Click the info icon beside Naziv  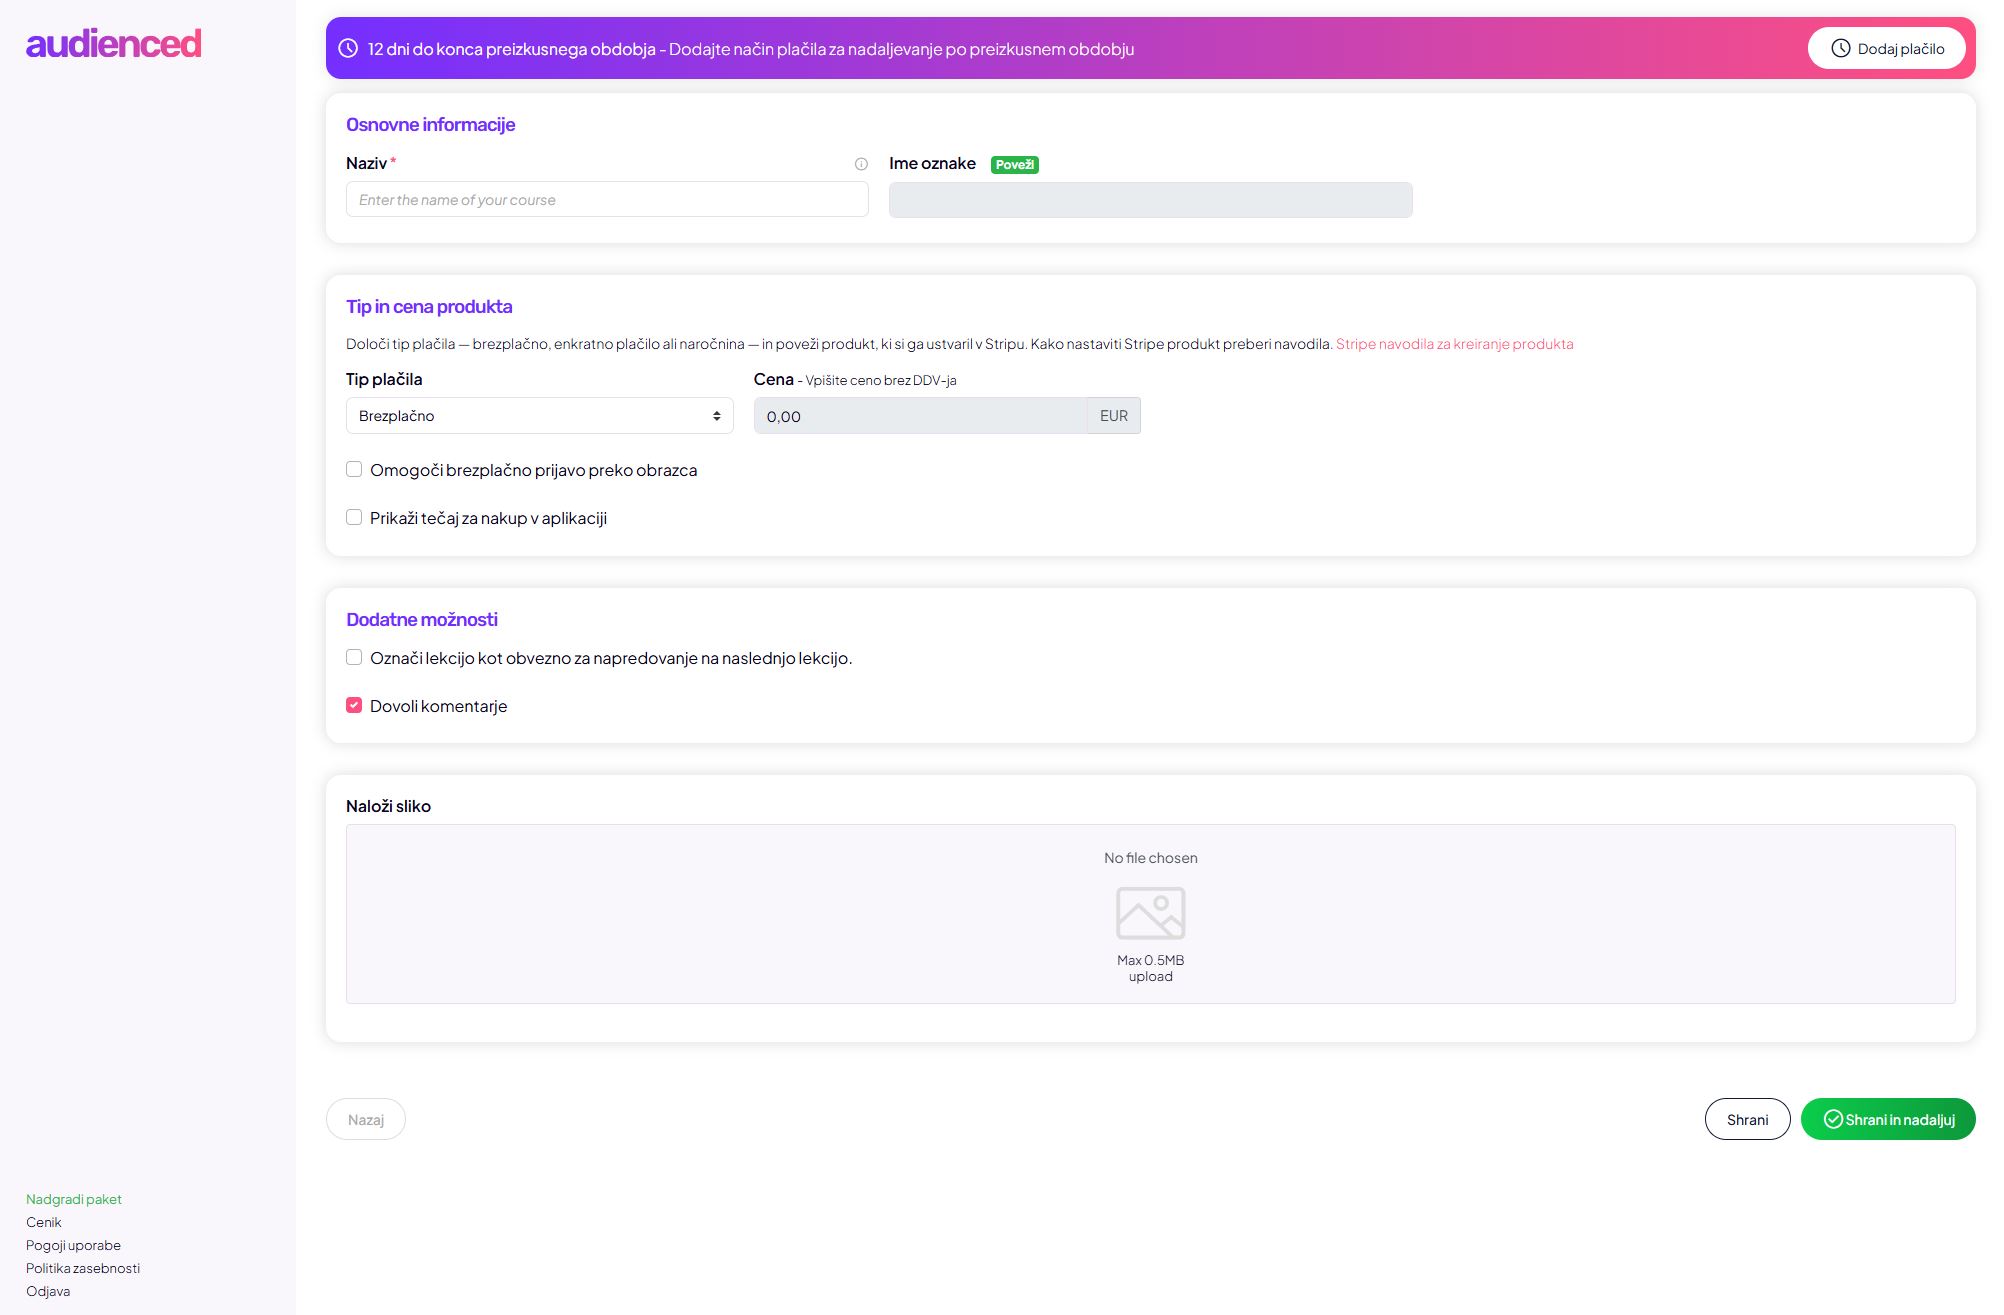(x=861, y=164)
